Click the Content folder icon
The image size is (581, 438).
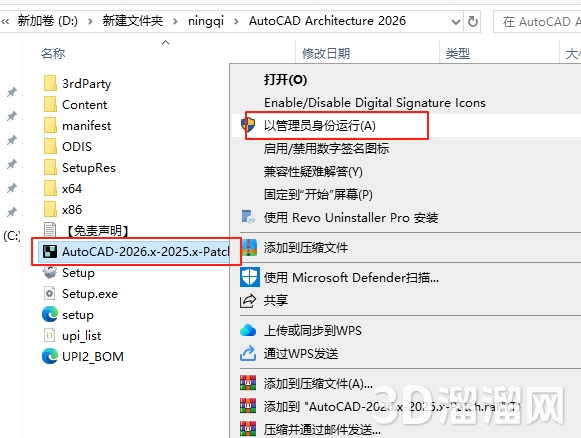pyautogui.click(x=50, y=104)
